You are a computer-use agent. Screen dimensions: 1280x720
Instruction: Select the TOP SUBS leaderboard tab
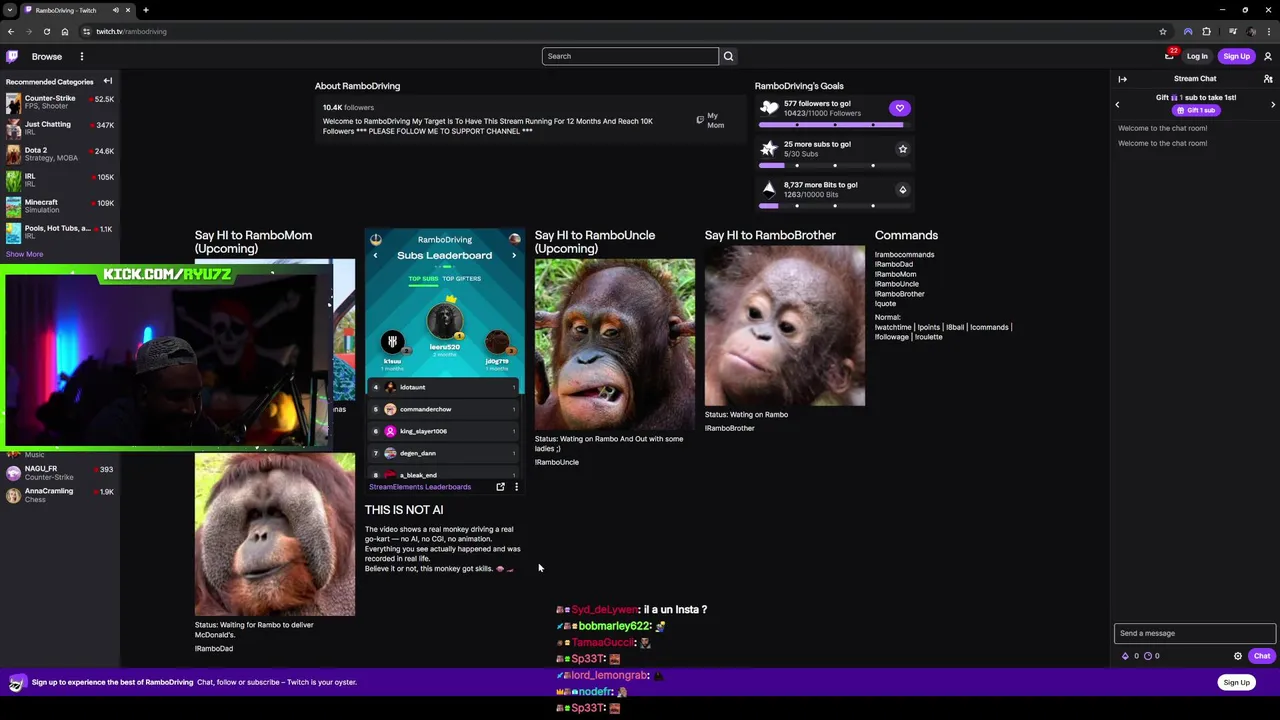click(x=423, y=278)
